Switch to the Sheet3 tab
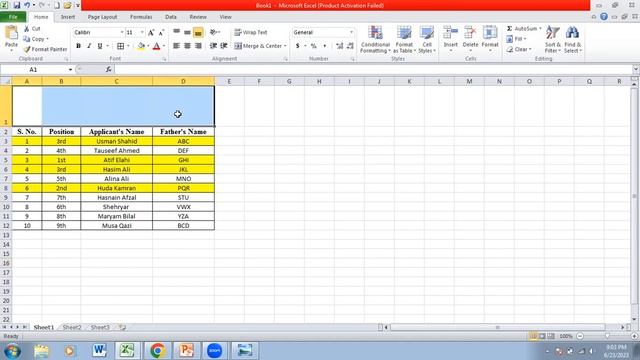Viewport: 640px width, 360px height. 100,327
